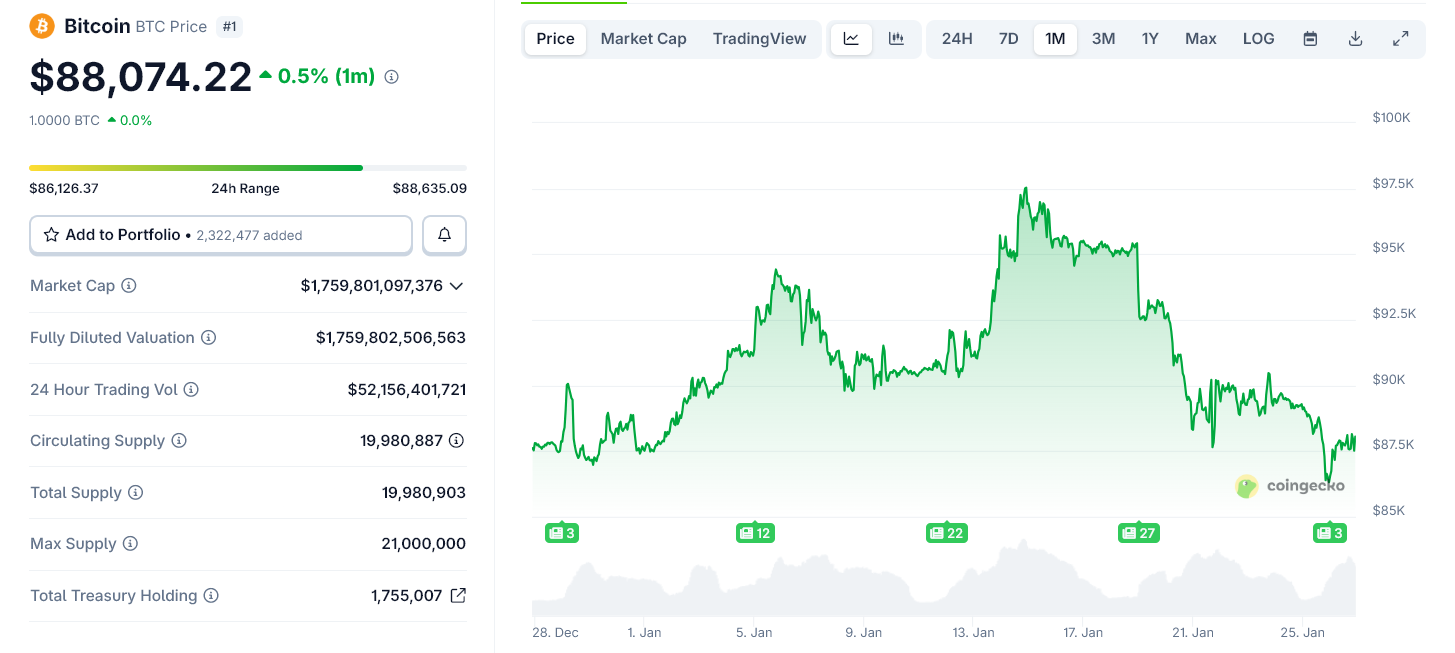This screenshot has height=653, width=1455.
Task: Open the calendar date range picker
Action: tap(1310, 39)
